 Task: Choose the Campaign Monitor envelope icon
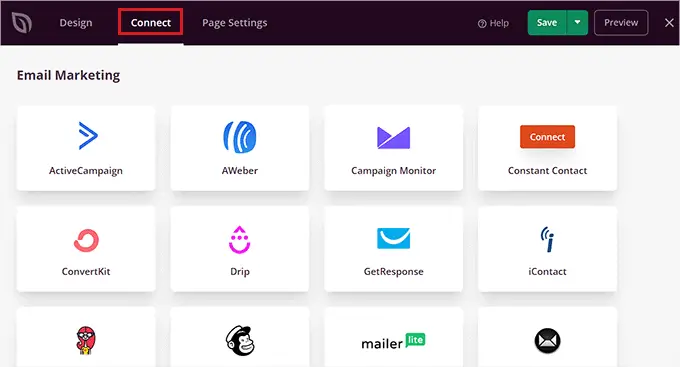coord(393,138)
